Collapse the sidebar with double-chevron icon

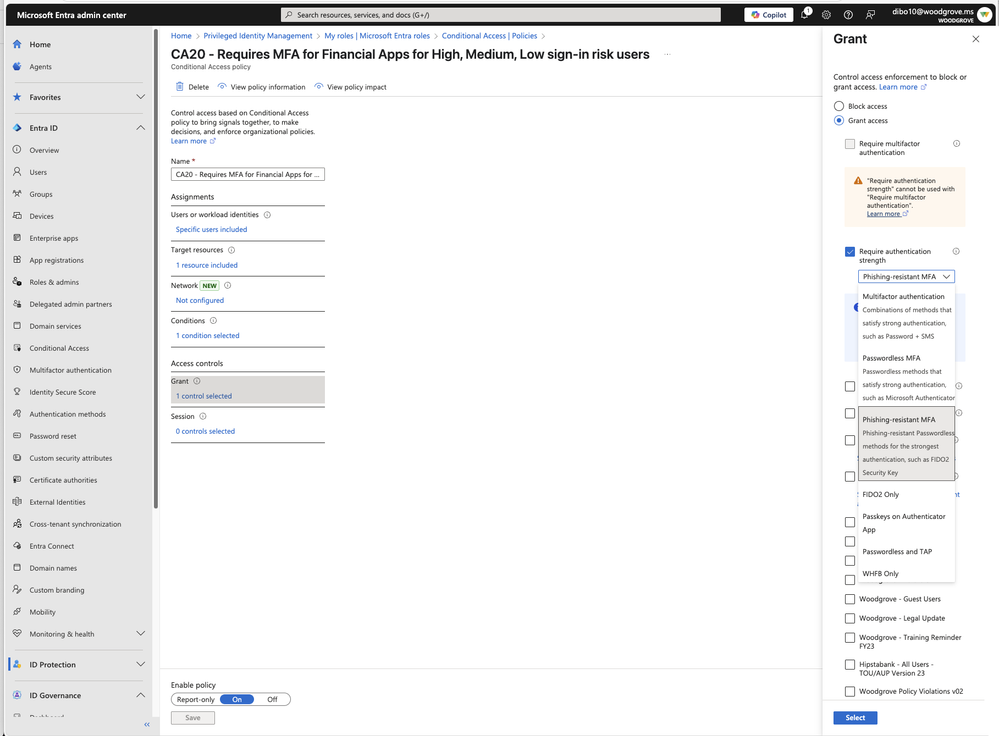pyautogui.click(x=147, y=725)
